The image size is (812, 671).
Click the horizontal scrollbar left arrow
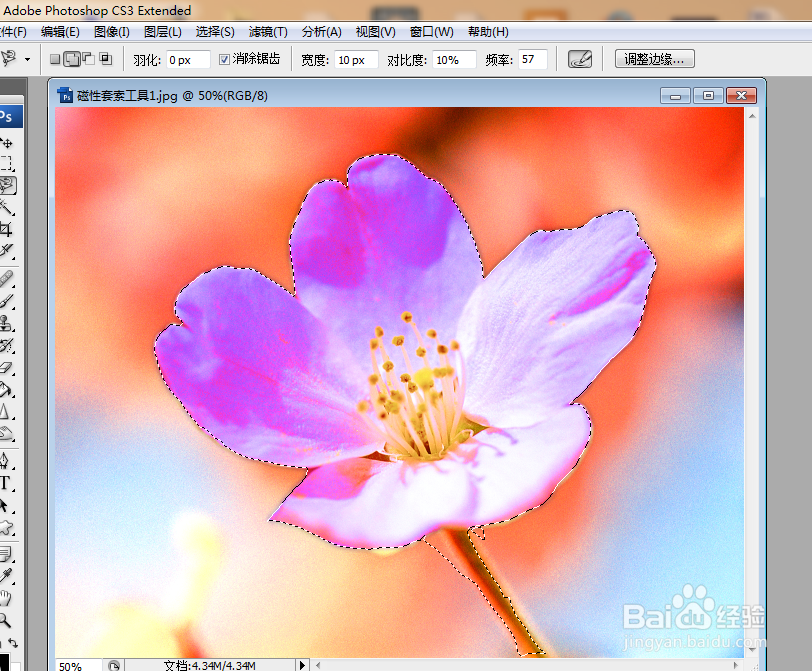pos(318,665)
